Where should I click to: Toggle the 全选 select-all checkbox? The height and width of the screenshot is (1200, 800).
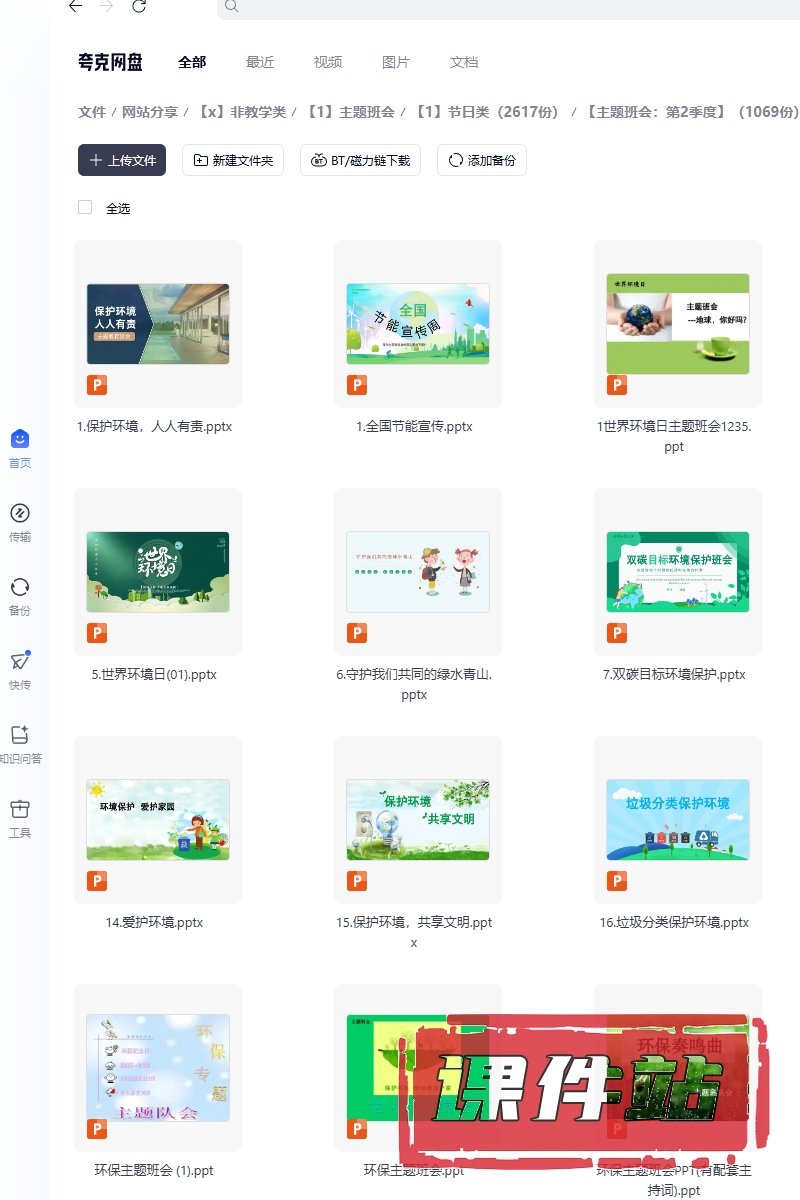tap(85, 207)
